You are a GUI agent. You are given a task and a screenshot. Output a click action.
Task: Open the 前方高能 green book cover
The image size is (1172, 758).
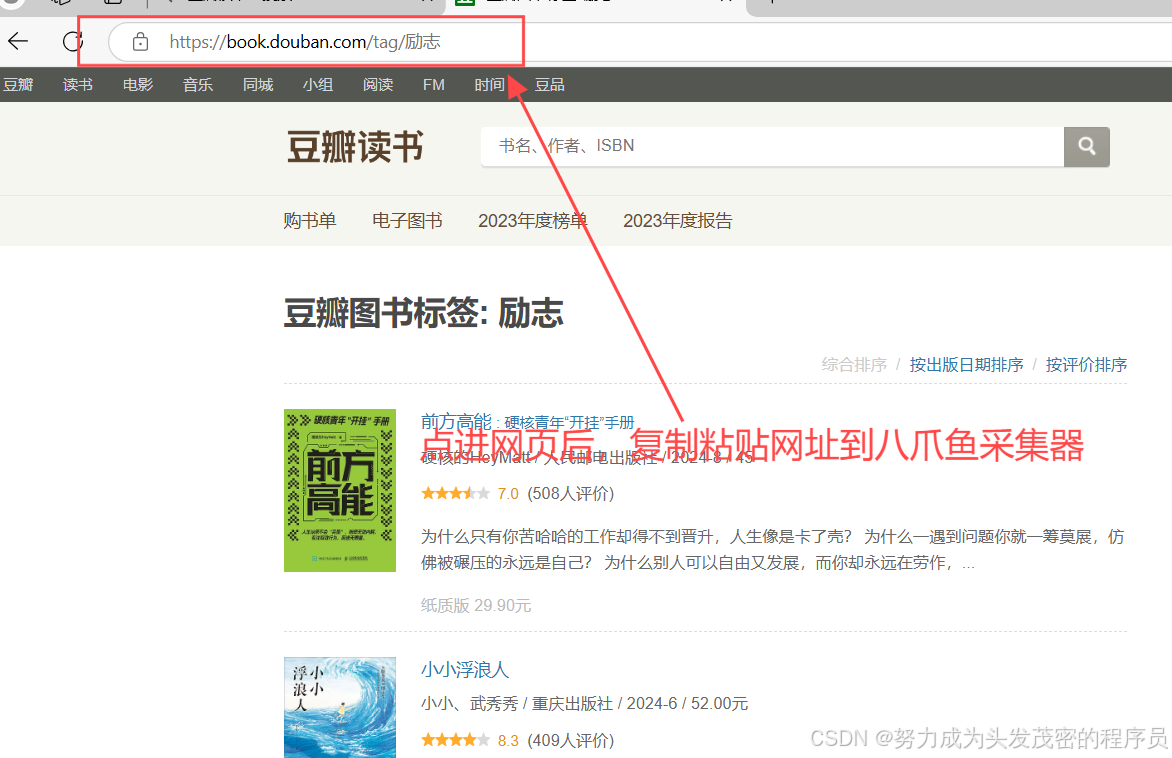click(x=340, y=490)
